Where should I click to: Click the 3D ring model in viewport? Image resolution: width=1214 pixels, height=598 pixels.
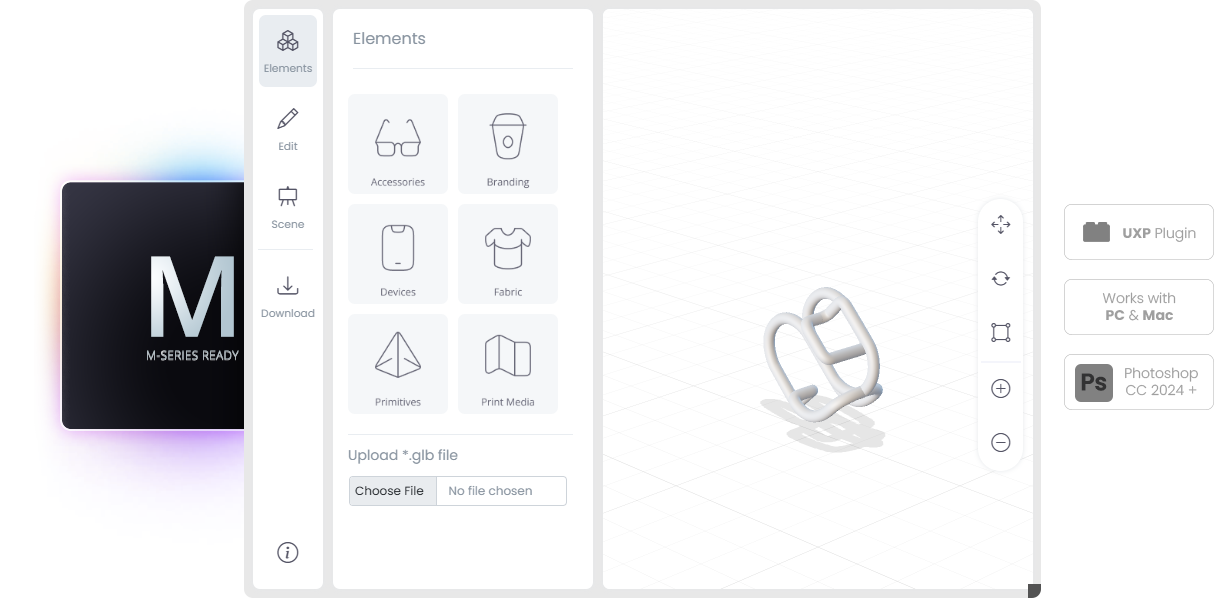(823, 357)
